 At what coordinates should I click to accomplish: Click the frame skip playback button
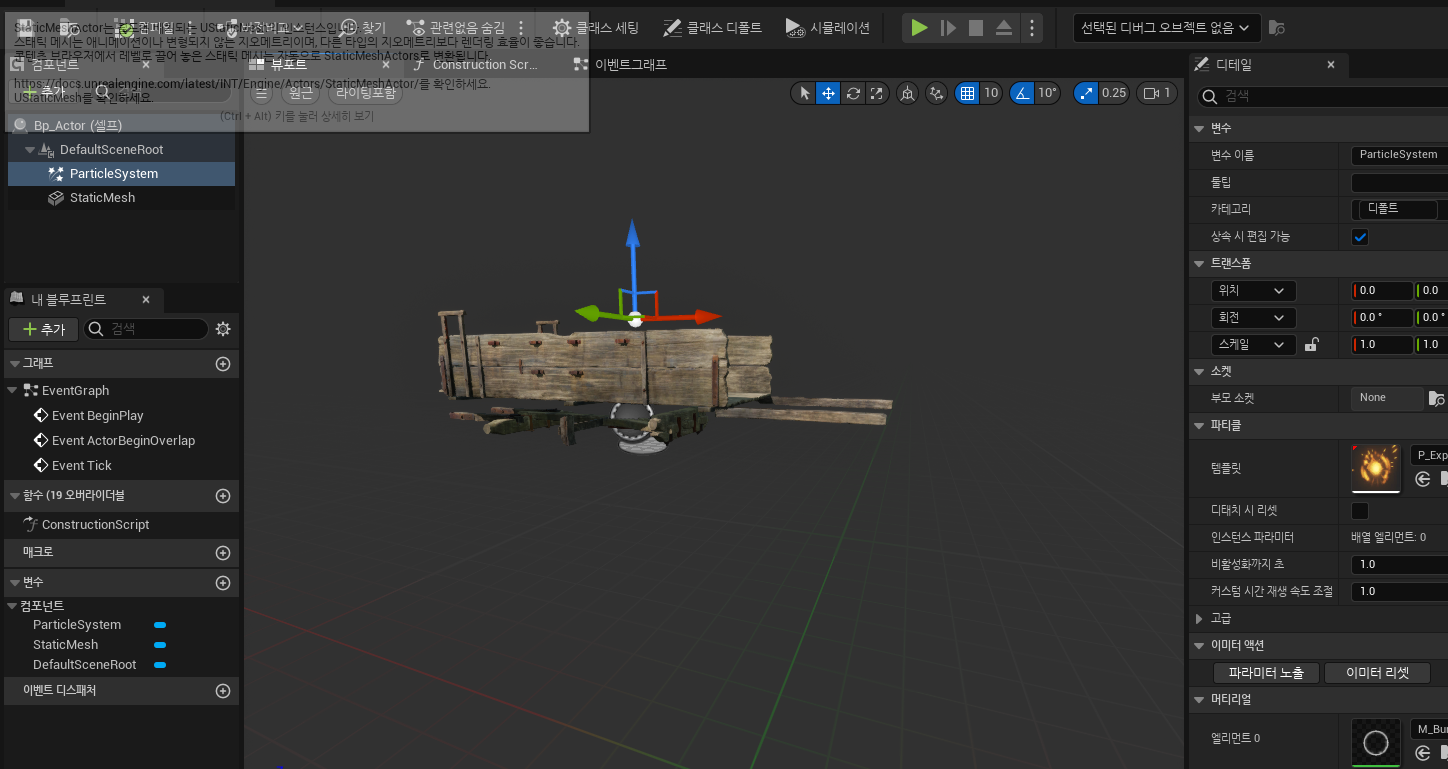948,28
